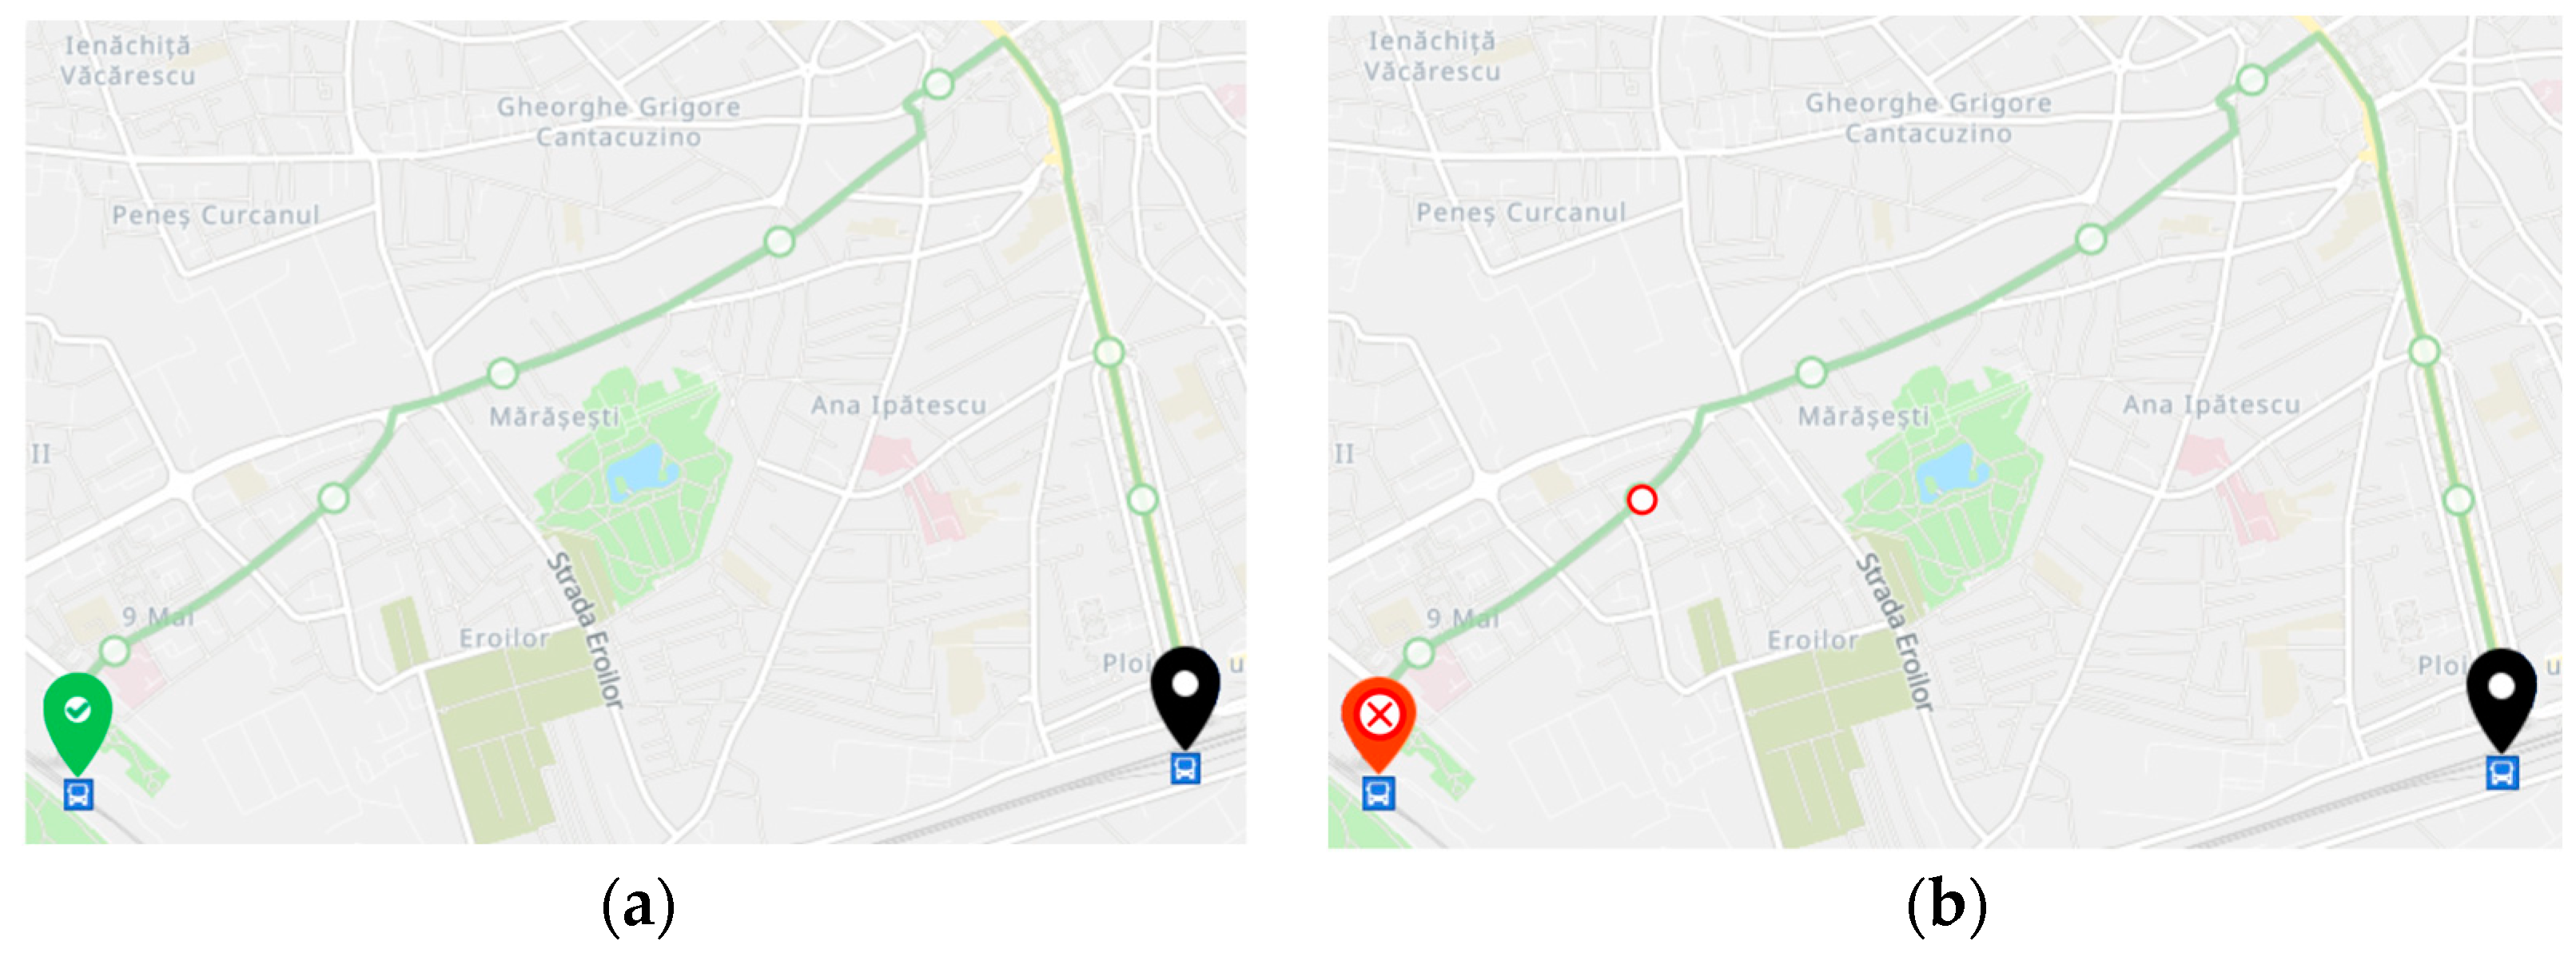2576x957 pixels.
Task: Click the Strada Eroilor label in map (b)
Action: coord(1894,632)
